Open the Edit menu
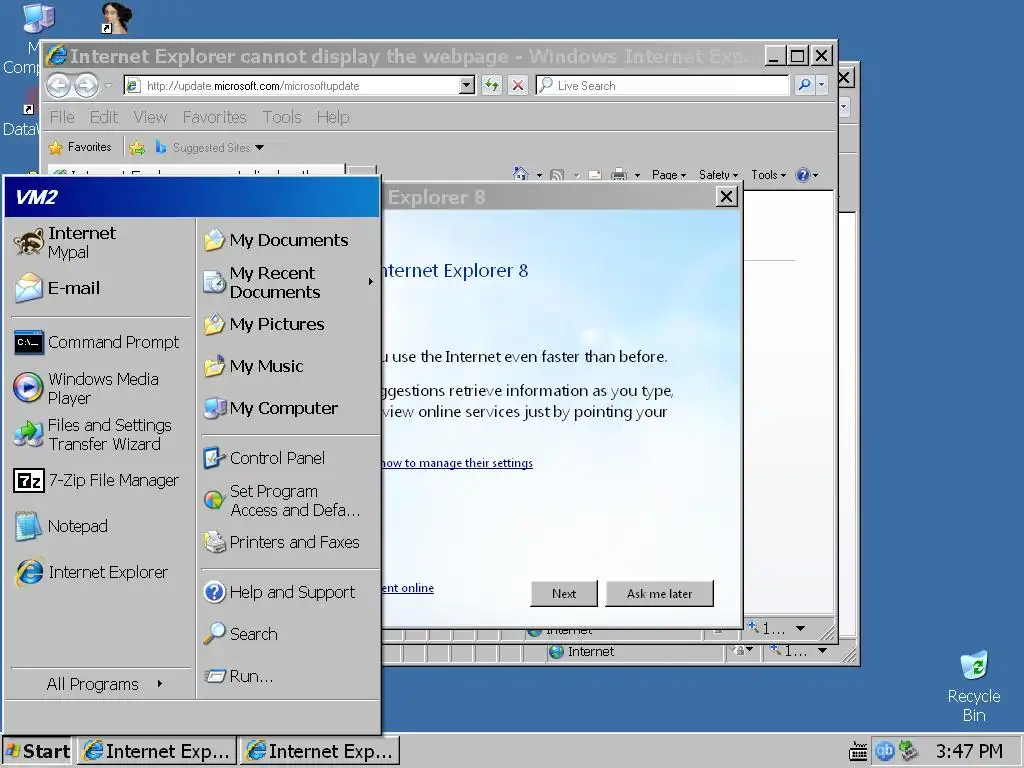The image size is (1024, 768). [x=104, y=117]
